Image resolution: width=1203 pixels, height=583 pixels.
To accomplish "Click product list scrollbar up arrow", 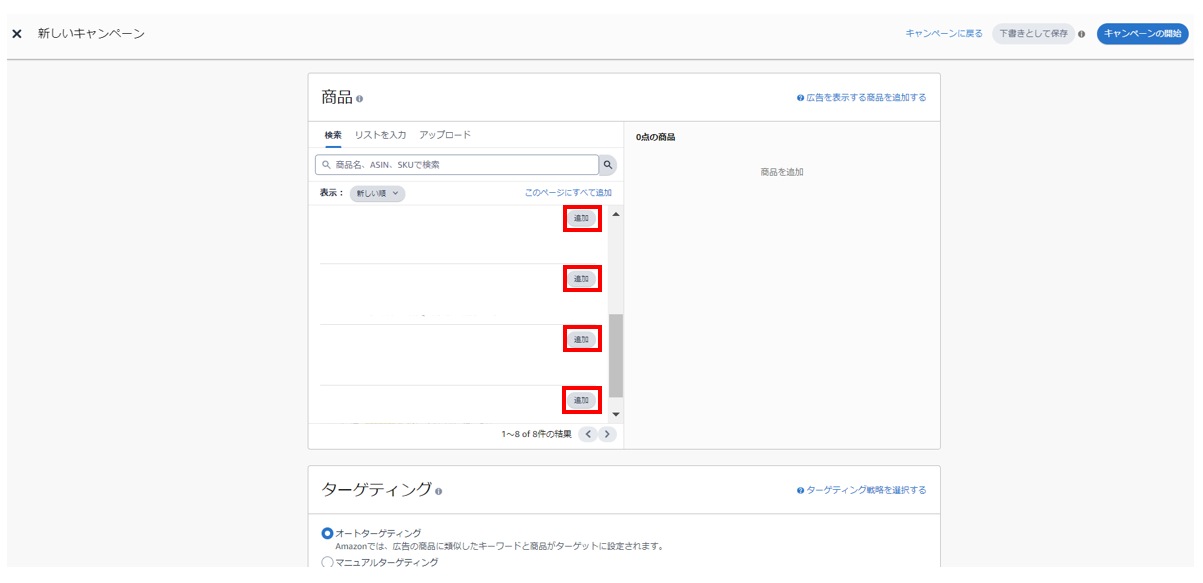I will coord(616,214).
